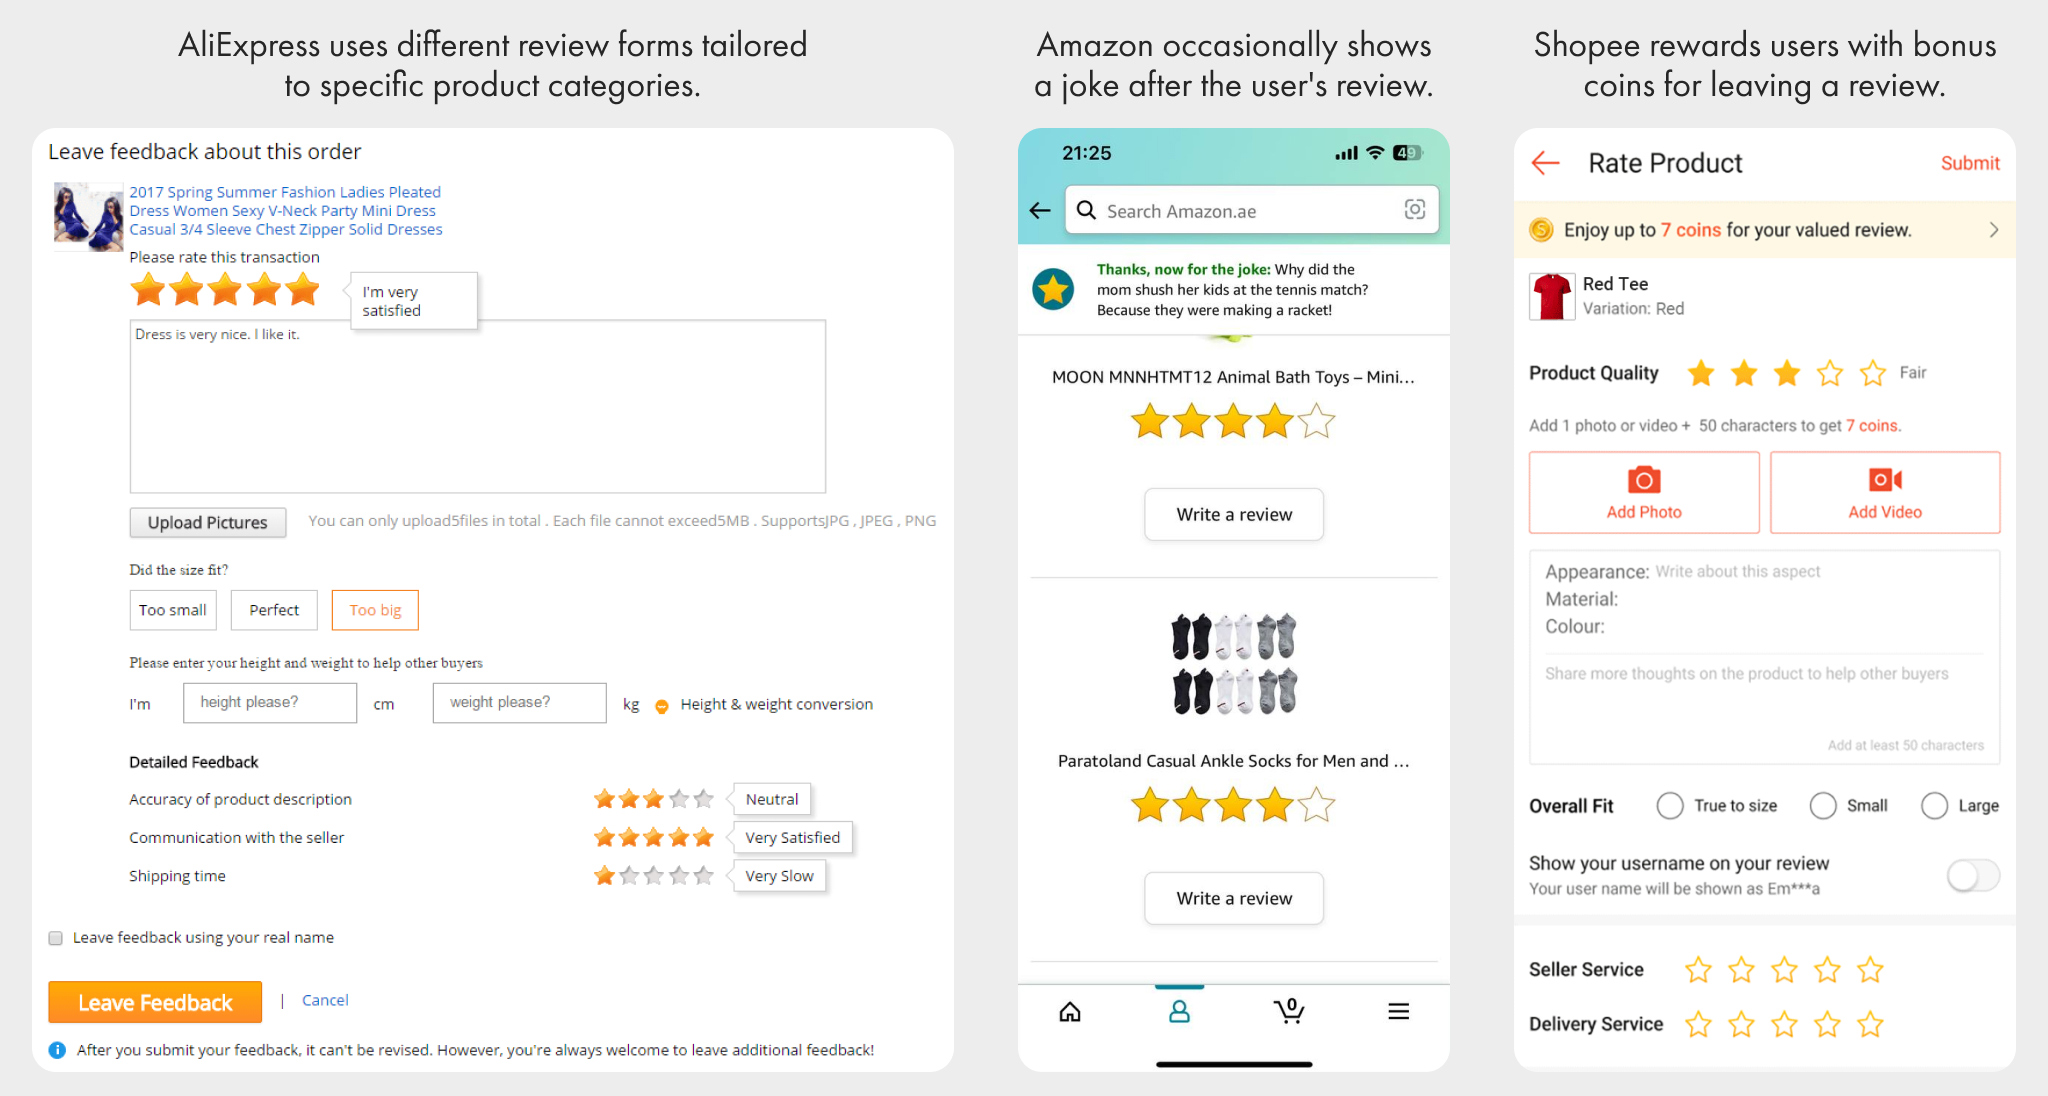
Task: Open the Amazon account profile icon
Action: (x=1180, y=1012)
